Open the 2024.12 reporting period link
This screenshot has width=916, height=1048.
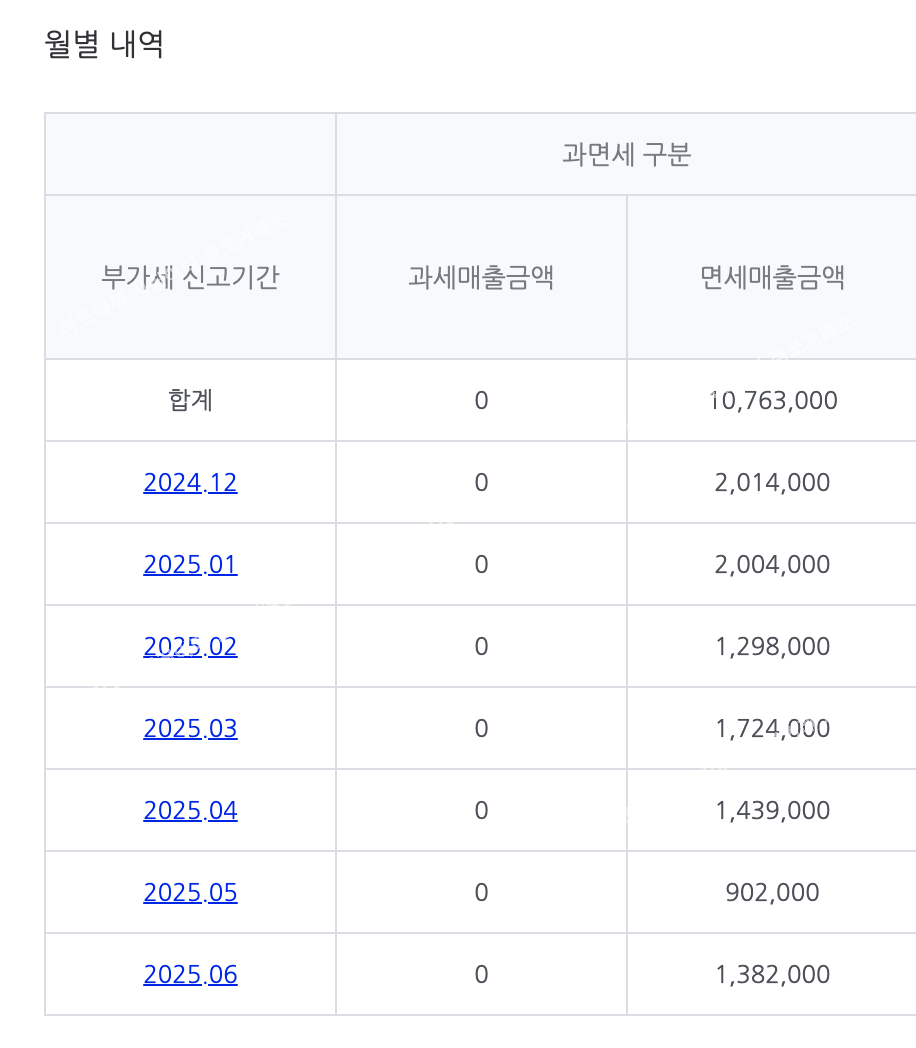click(x=190, y=483)
